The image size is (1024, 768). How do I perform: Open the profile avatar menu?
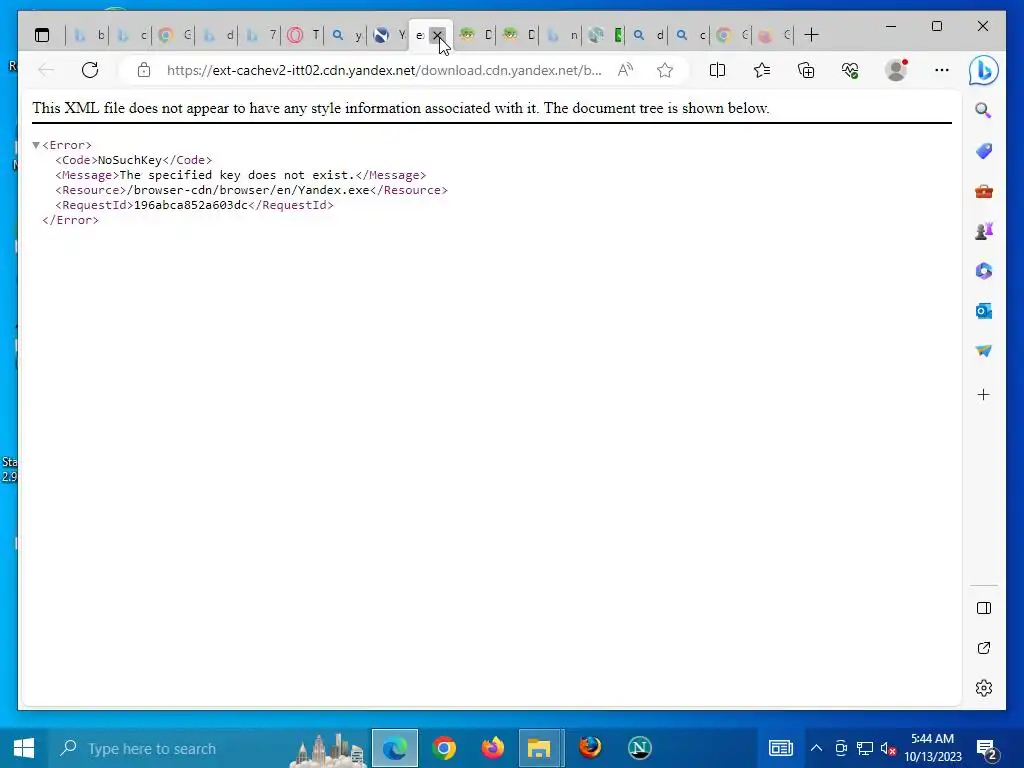tap(896, 70)
